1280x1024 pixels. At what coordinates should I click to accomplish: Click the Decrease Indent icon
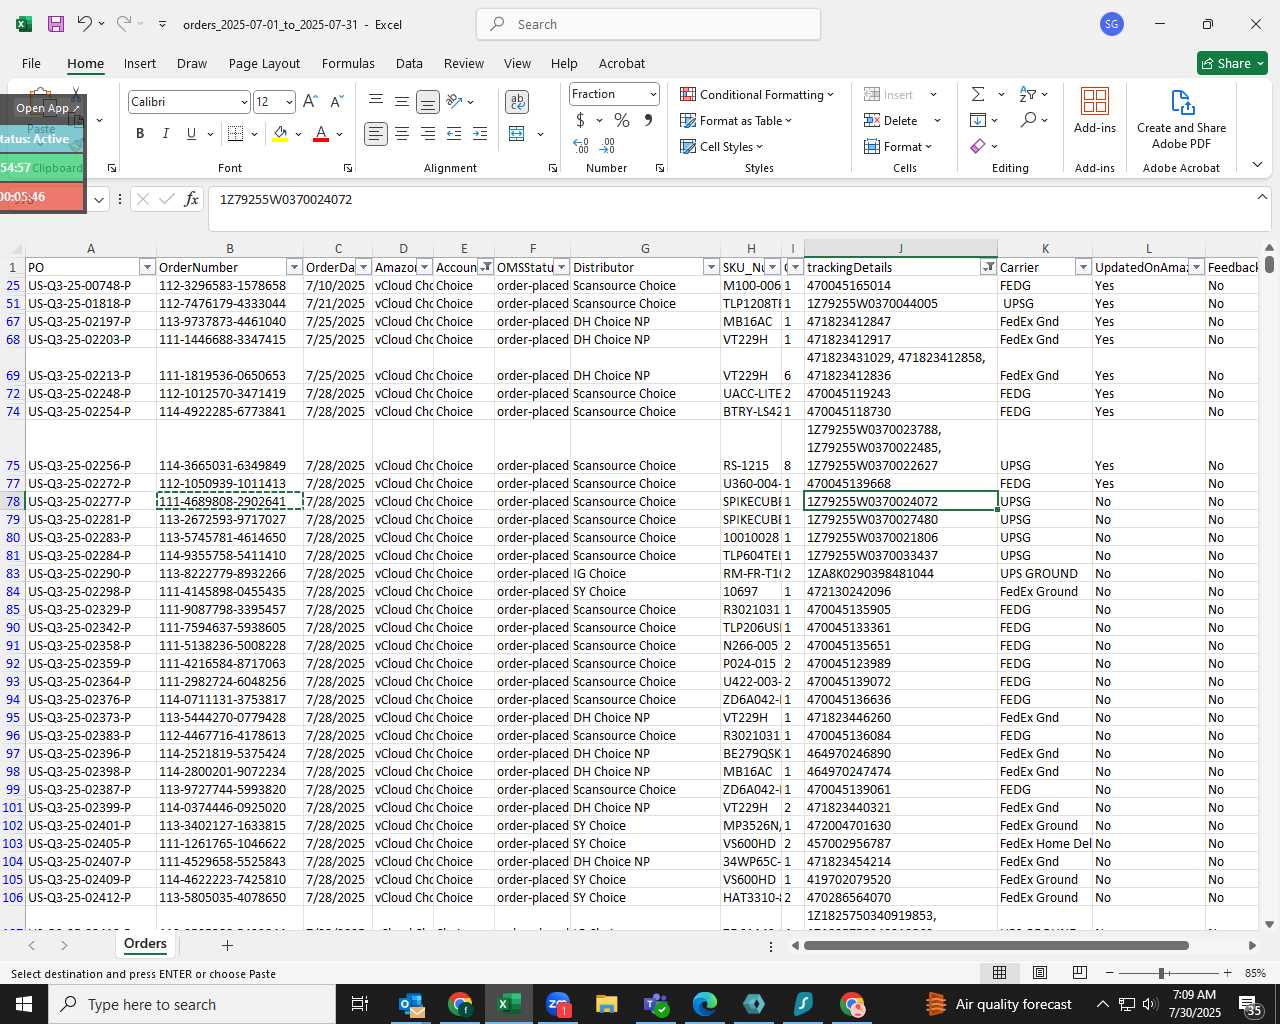click(x=454, y=134)
